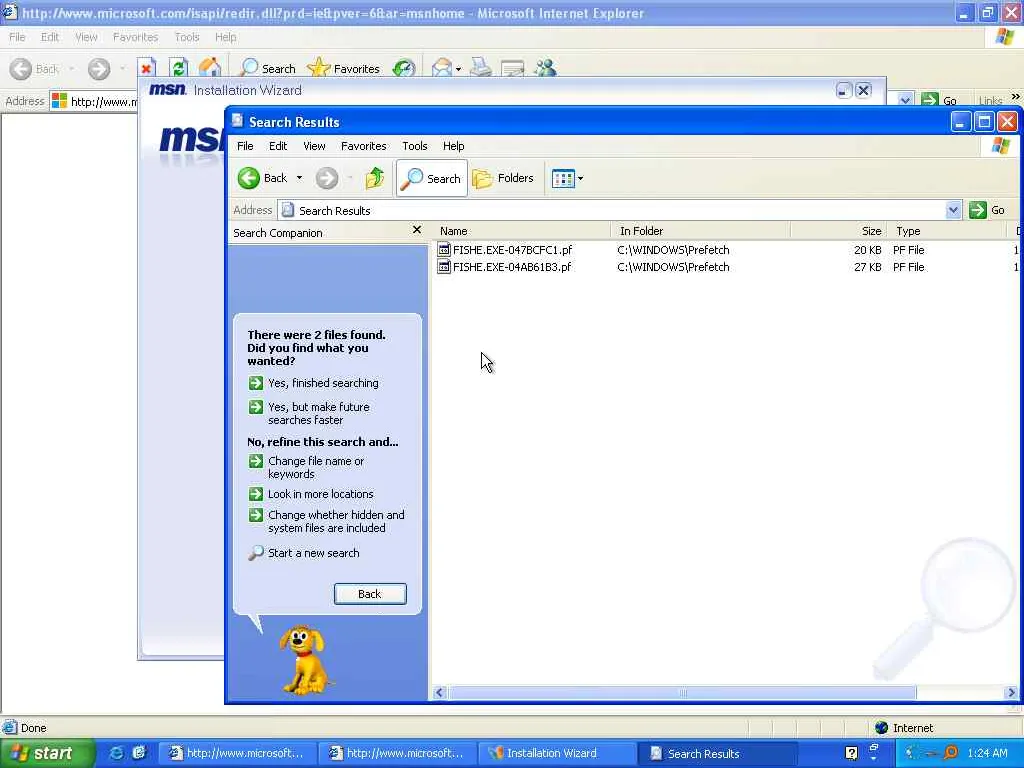Toggle the Search toolbar button
The width and height of the screenshot is (1024, 768).
(432, 178)
